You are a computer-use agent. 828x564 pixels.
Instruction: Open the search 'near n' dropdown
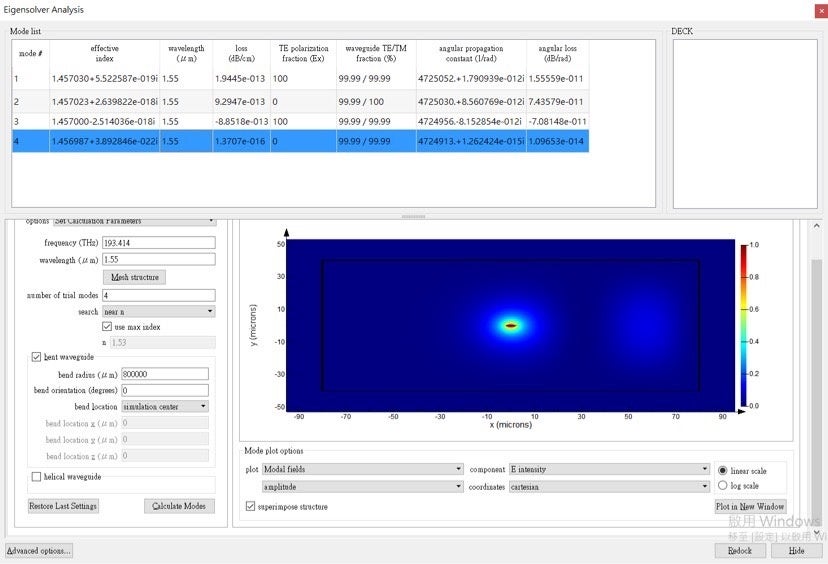coord(159,311)
